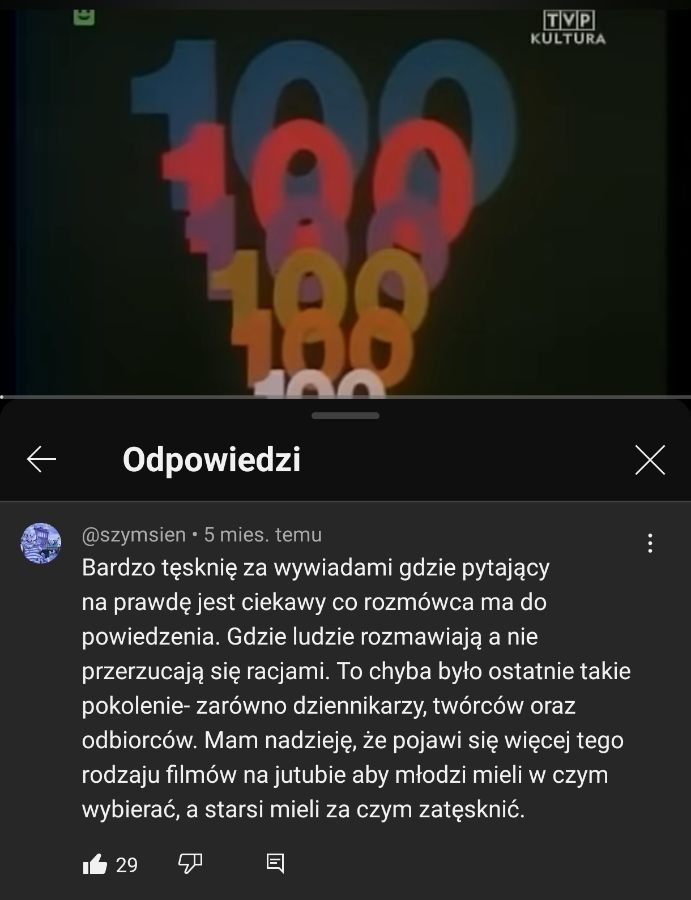Viewport: 691px width, 900px height.
Task: Click the video progress bar below player
Action: pos(346,396)
